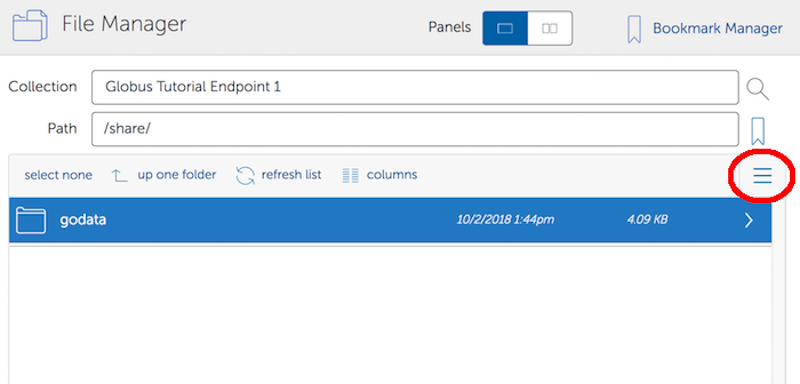Click the up one folder label

coord(177,175)
